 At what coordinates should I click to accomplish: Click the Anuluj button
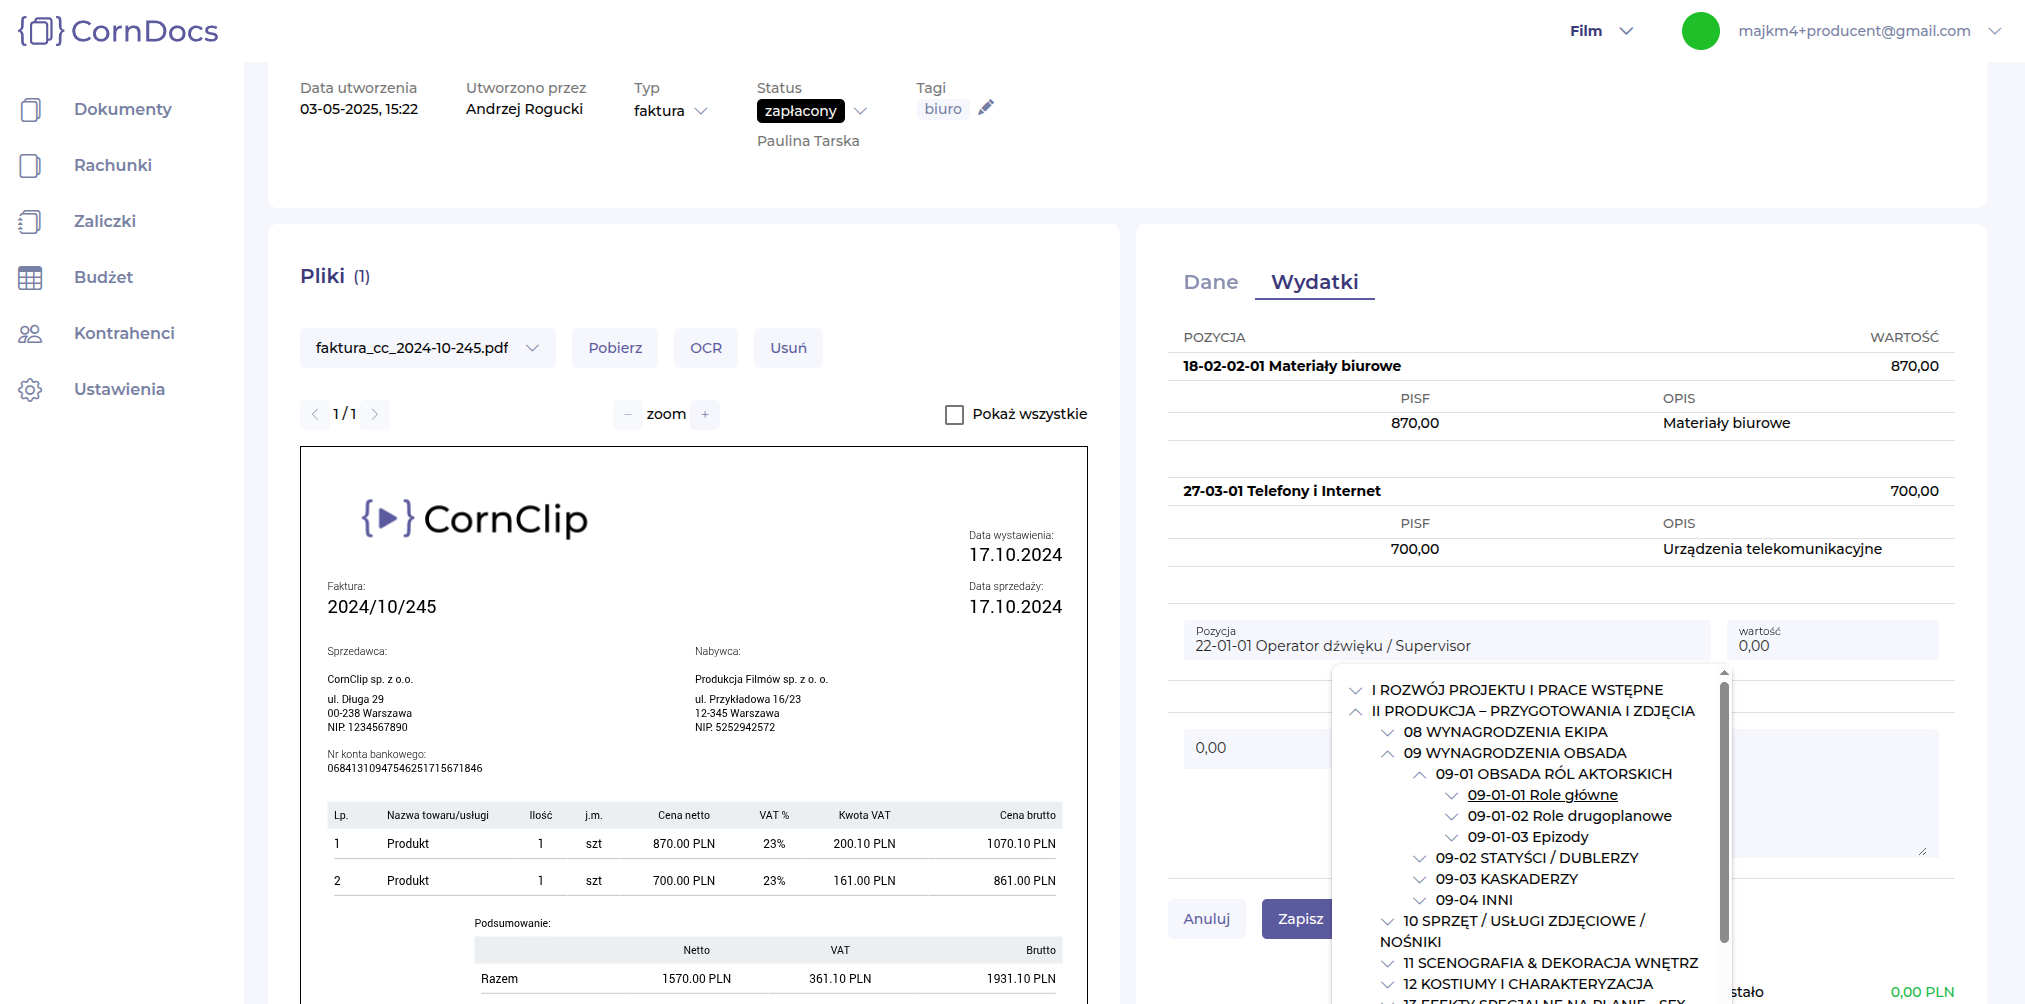pyautogui.click(x=1207, y=919)
